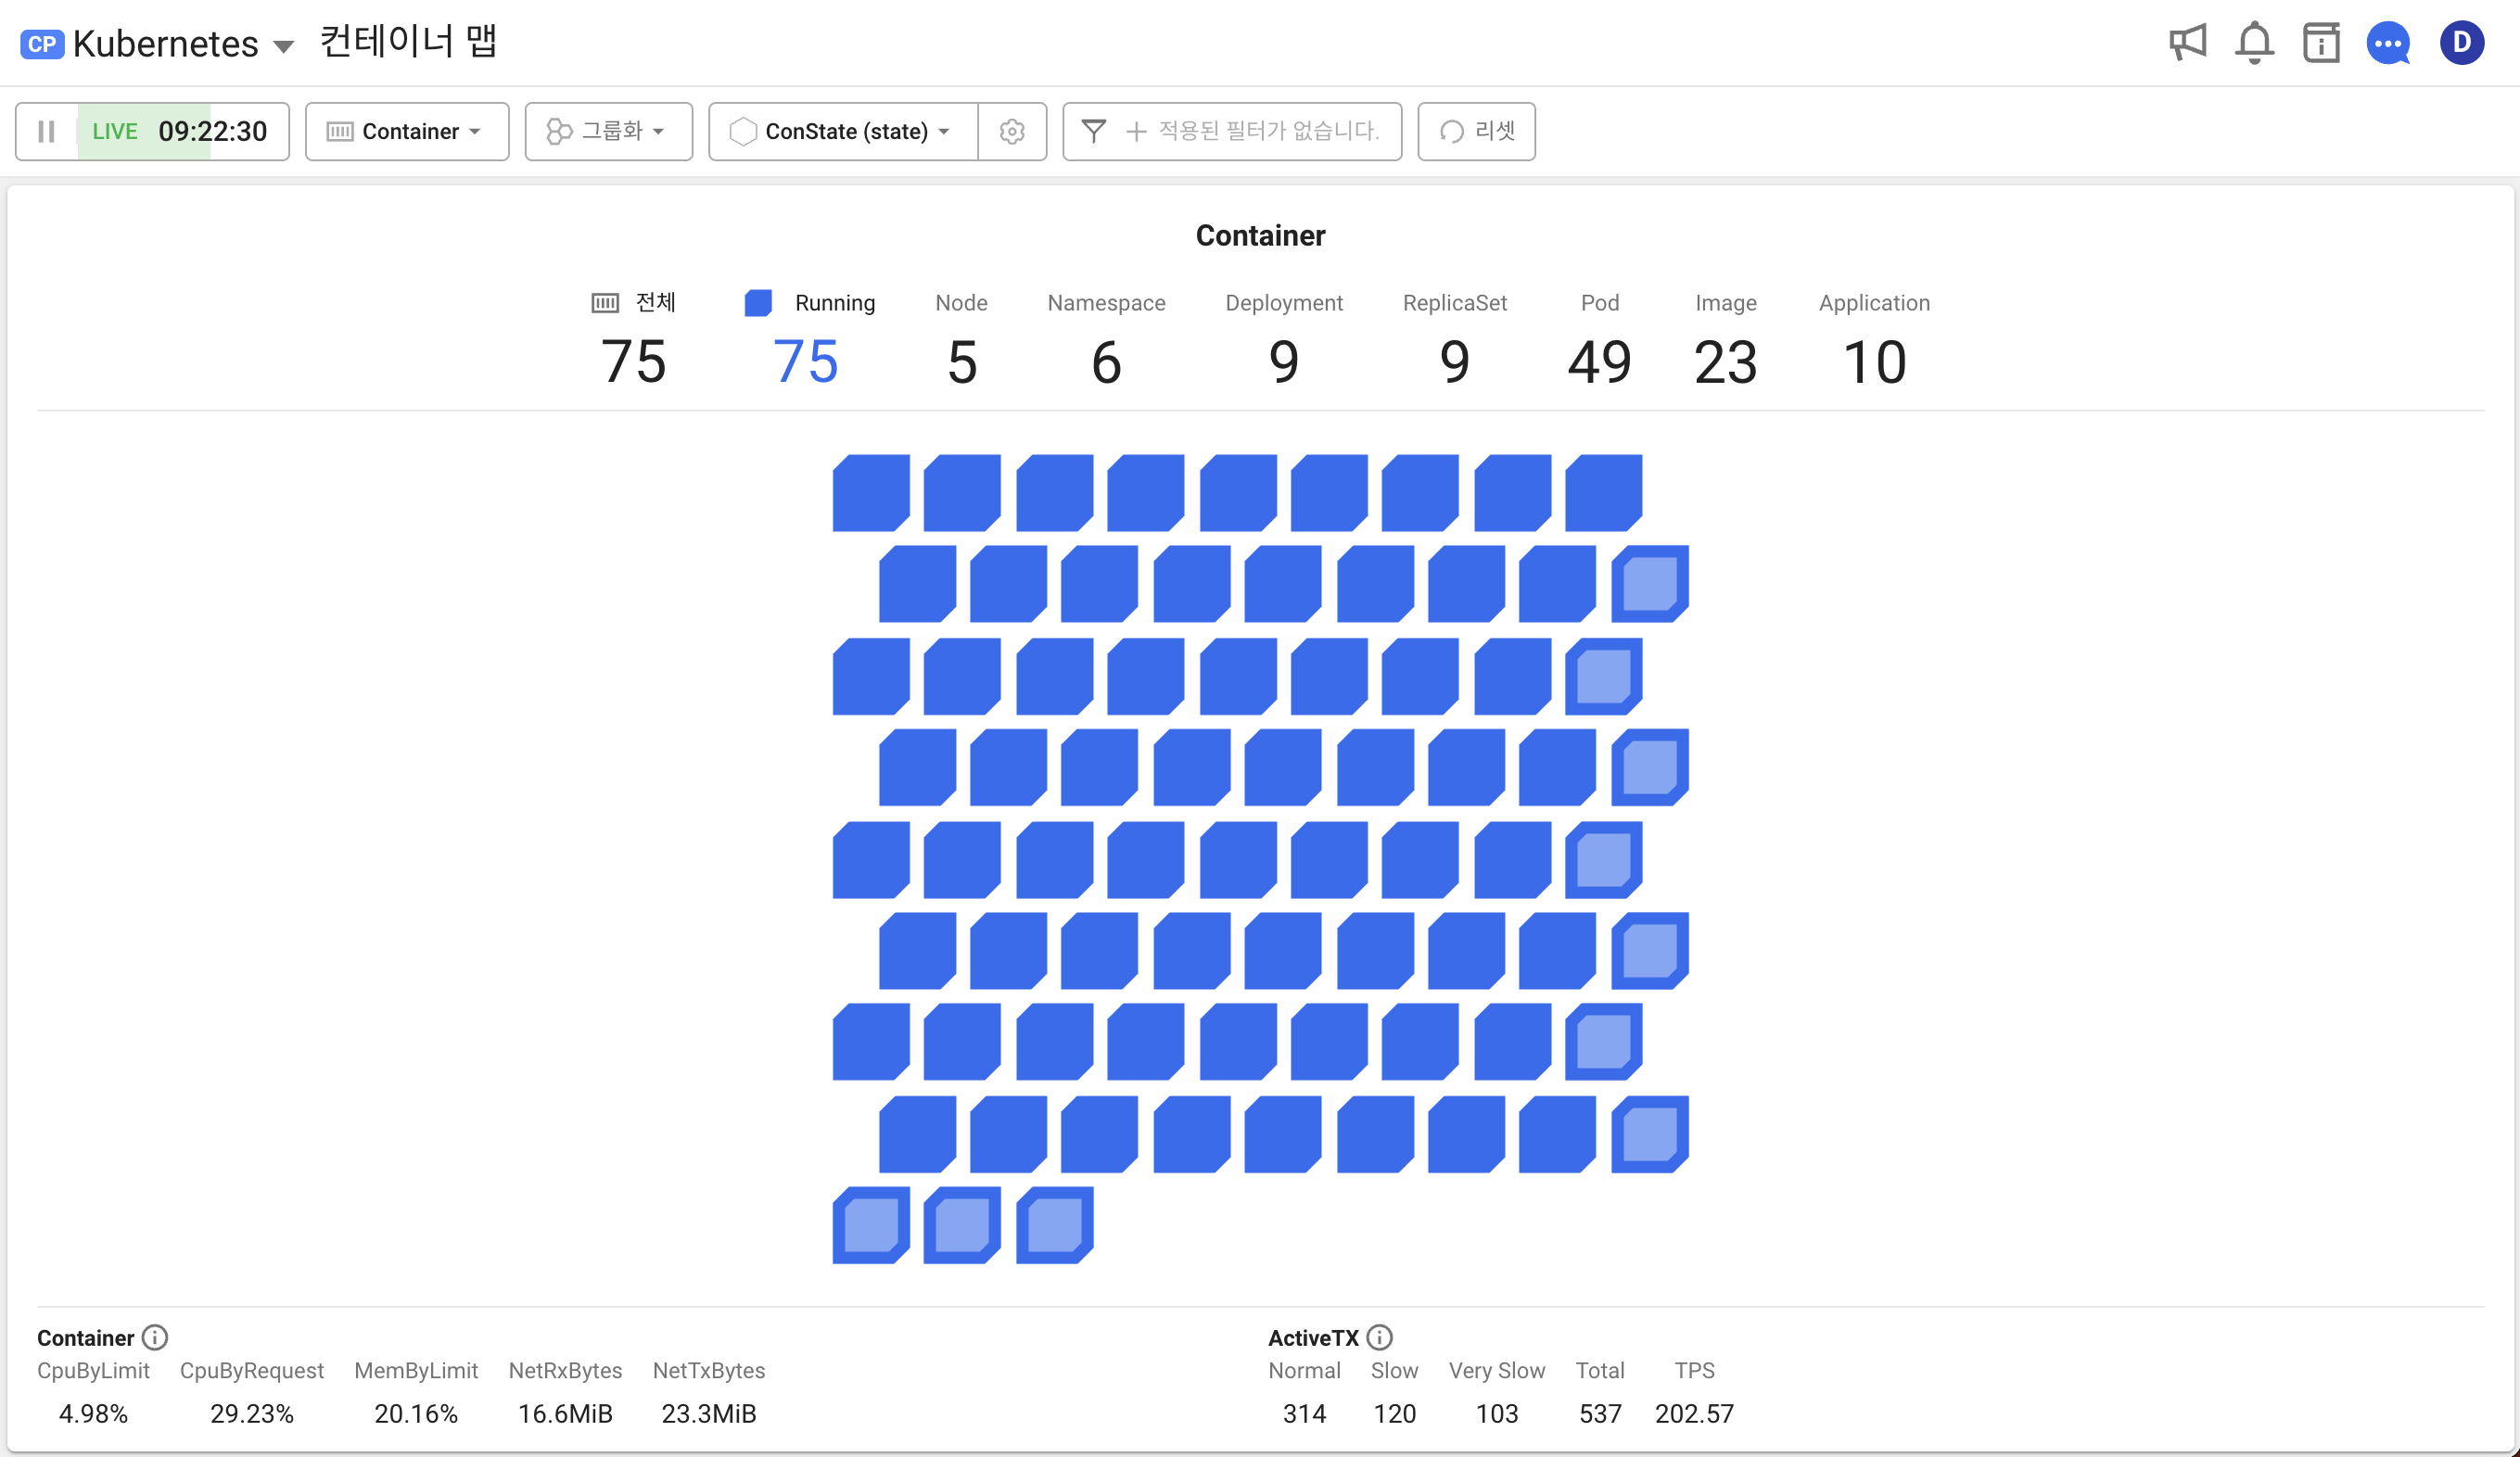Open the Container view dropdown
The width and height of the screenshot is (2520, 1457).
(x=406, y=131)
